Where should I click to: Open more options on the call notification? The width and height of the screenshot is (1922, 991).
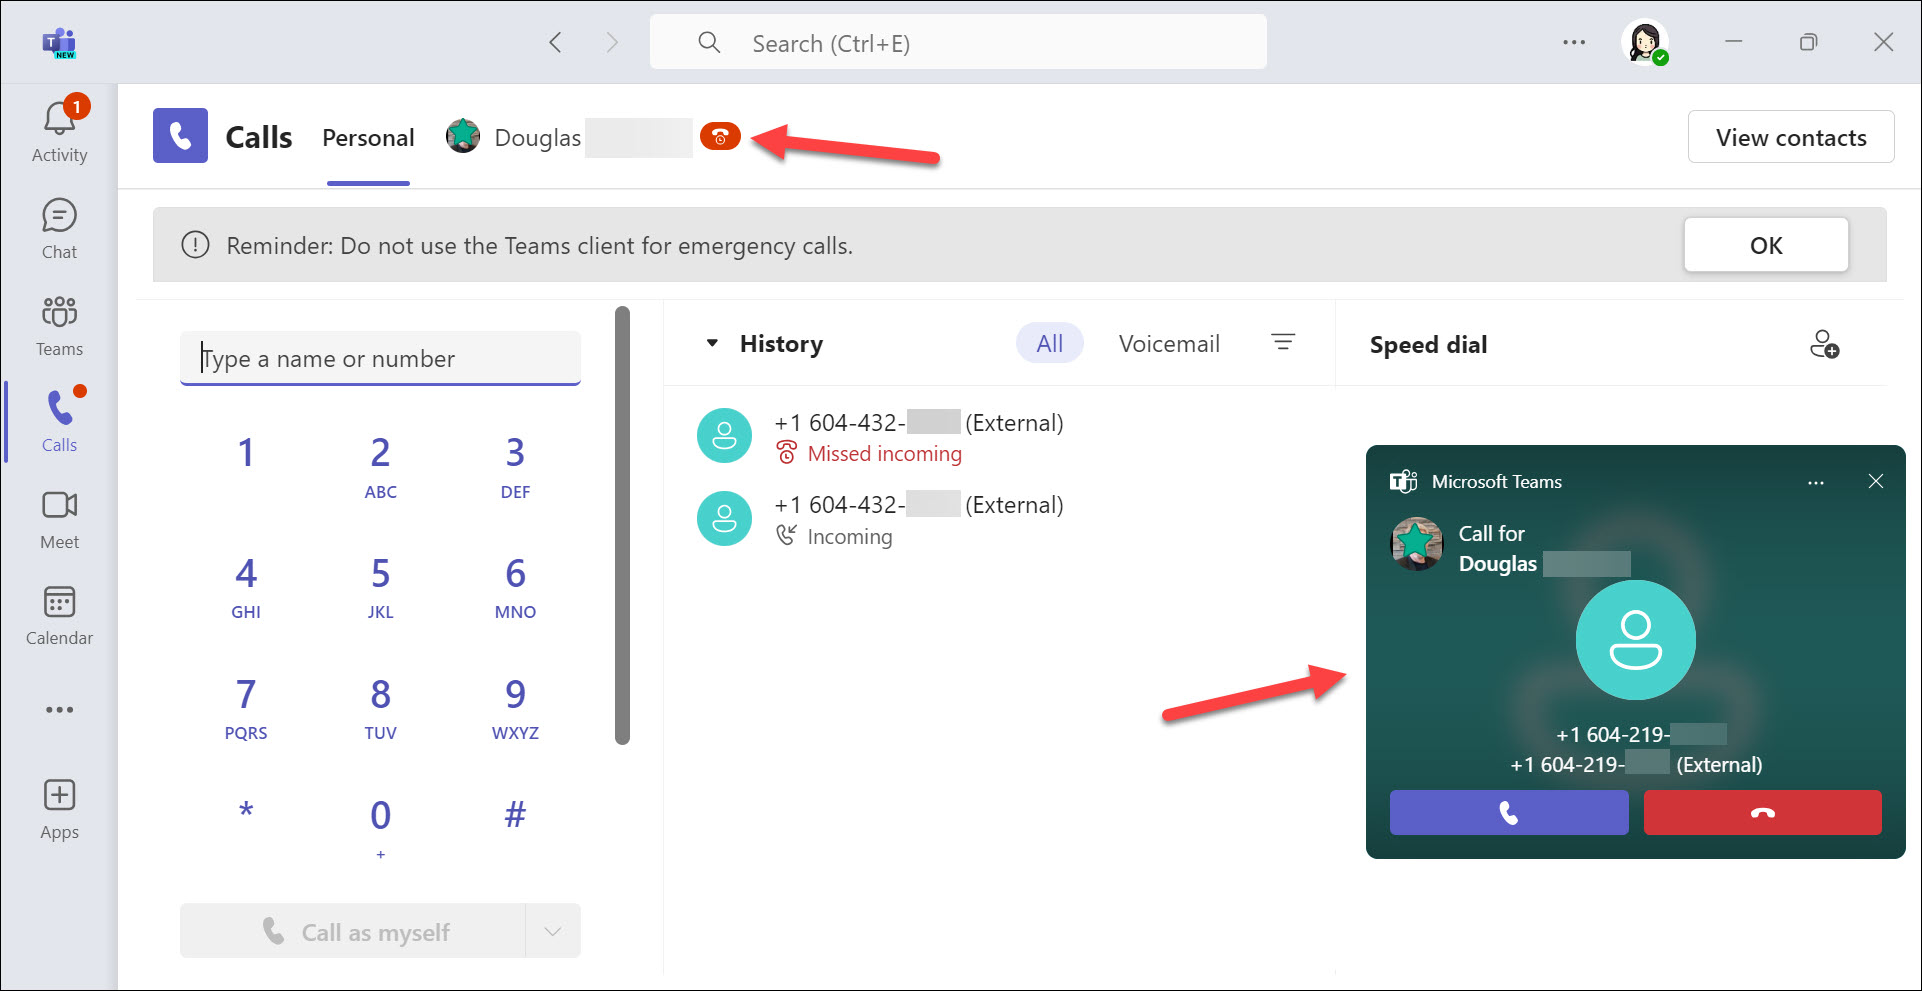(1816, 482)
